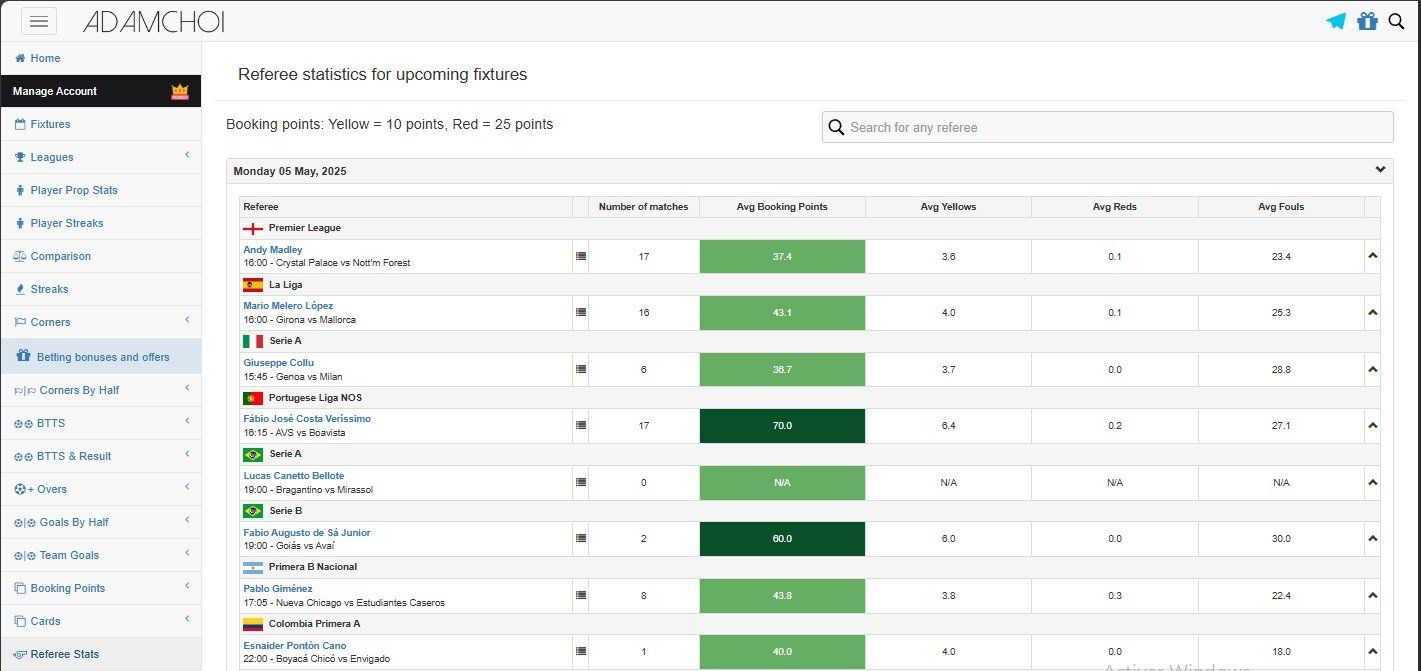Screen dimensions: 1421x671
Task: Click the Esnaider Pontón Cano referee link
Action: click(x=295, y=646)
